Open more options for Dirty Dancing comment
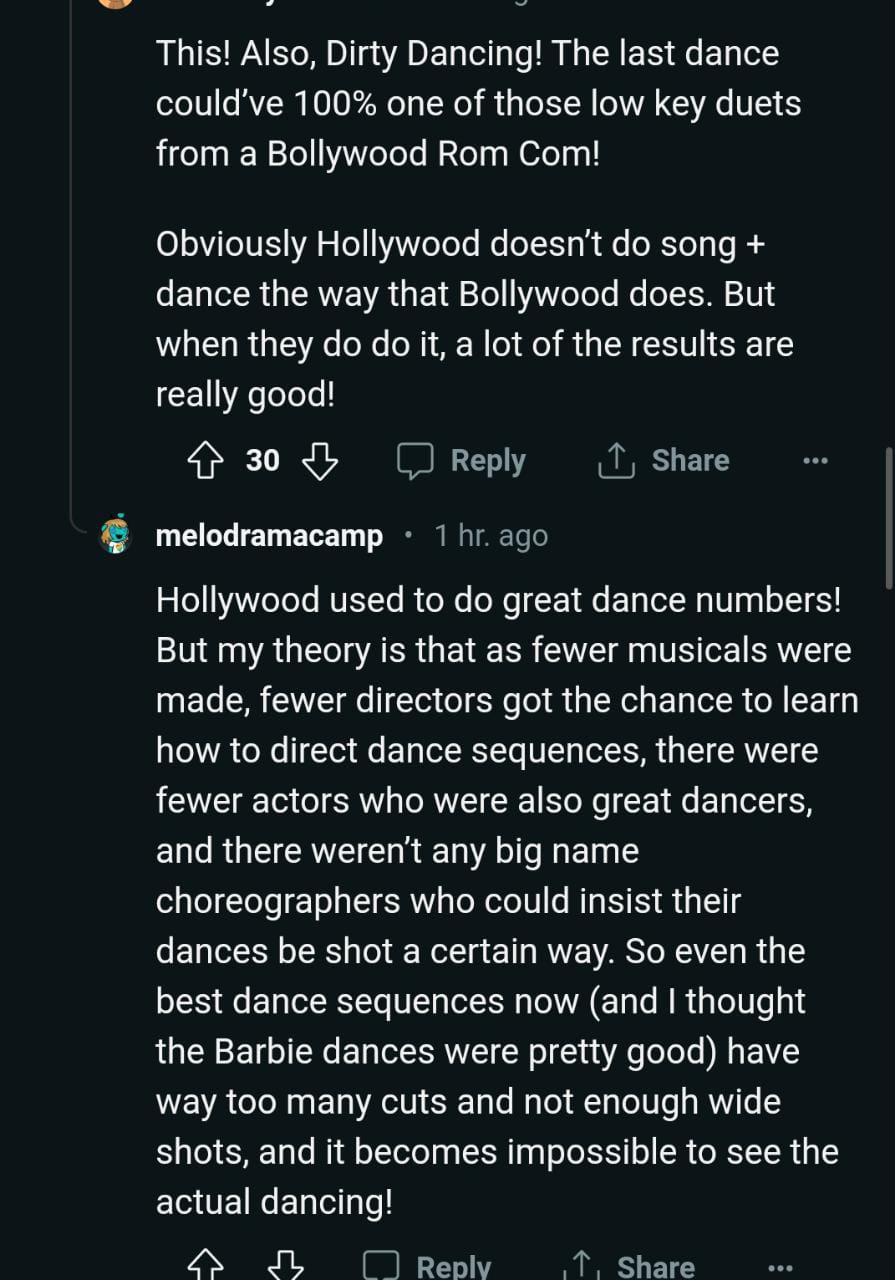The image size is (895, 1280). [815, 461]
